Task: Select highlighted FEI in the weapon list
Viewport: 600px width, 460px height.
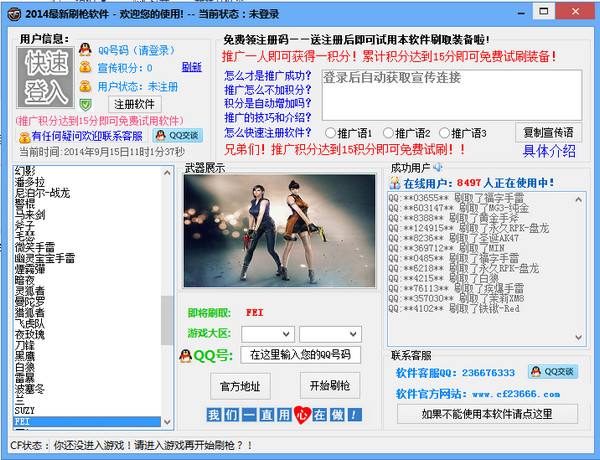Action: (x=87, y=421)
